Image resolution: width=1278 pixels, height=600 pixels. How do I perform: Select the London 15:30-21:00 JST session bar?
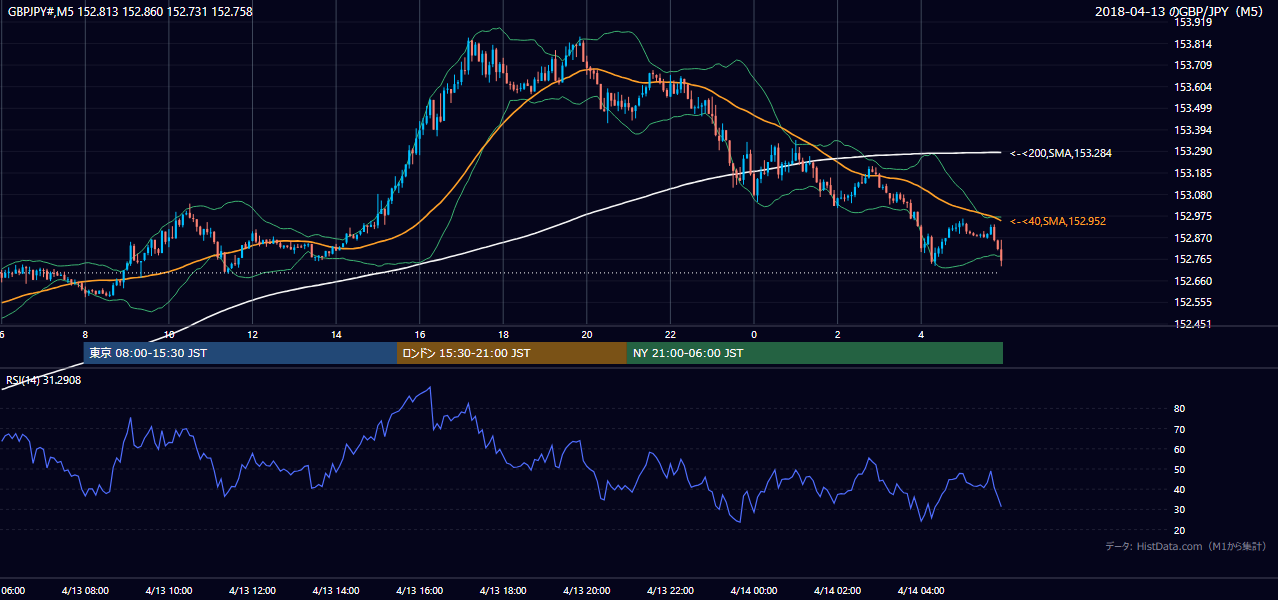[511, 353]
